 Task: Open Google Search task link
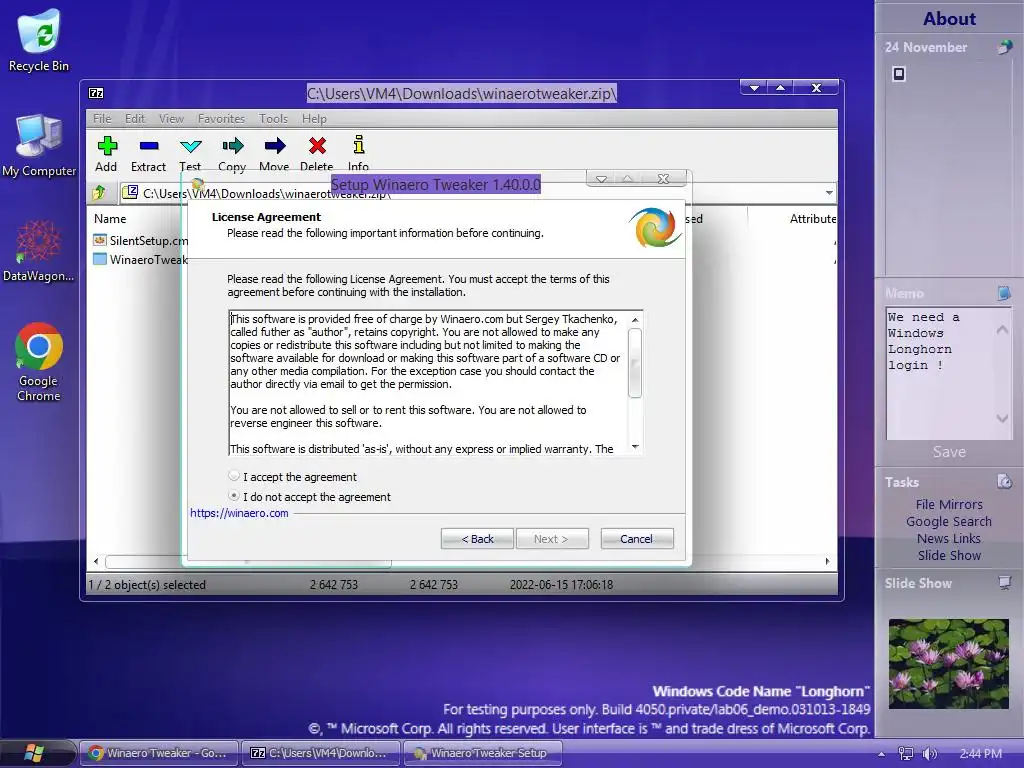click(949, 521)
